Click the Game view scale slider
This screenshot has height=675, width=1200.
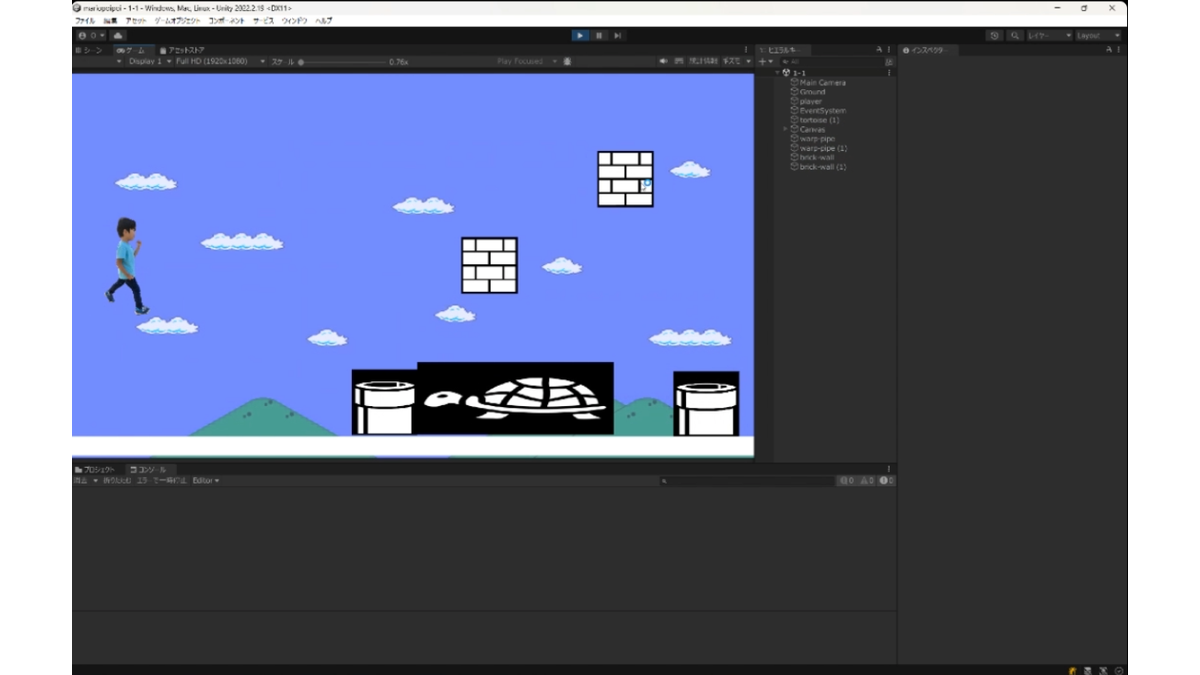point(342,62)
